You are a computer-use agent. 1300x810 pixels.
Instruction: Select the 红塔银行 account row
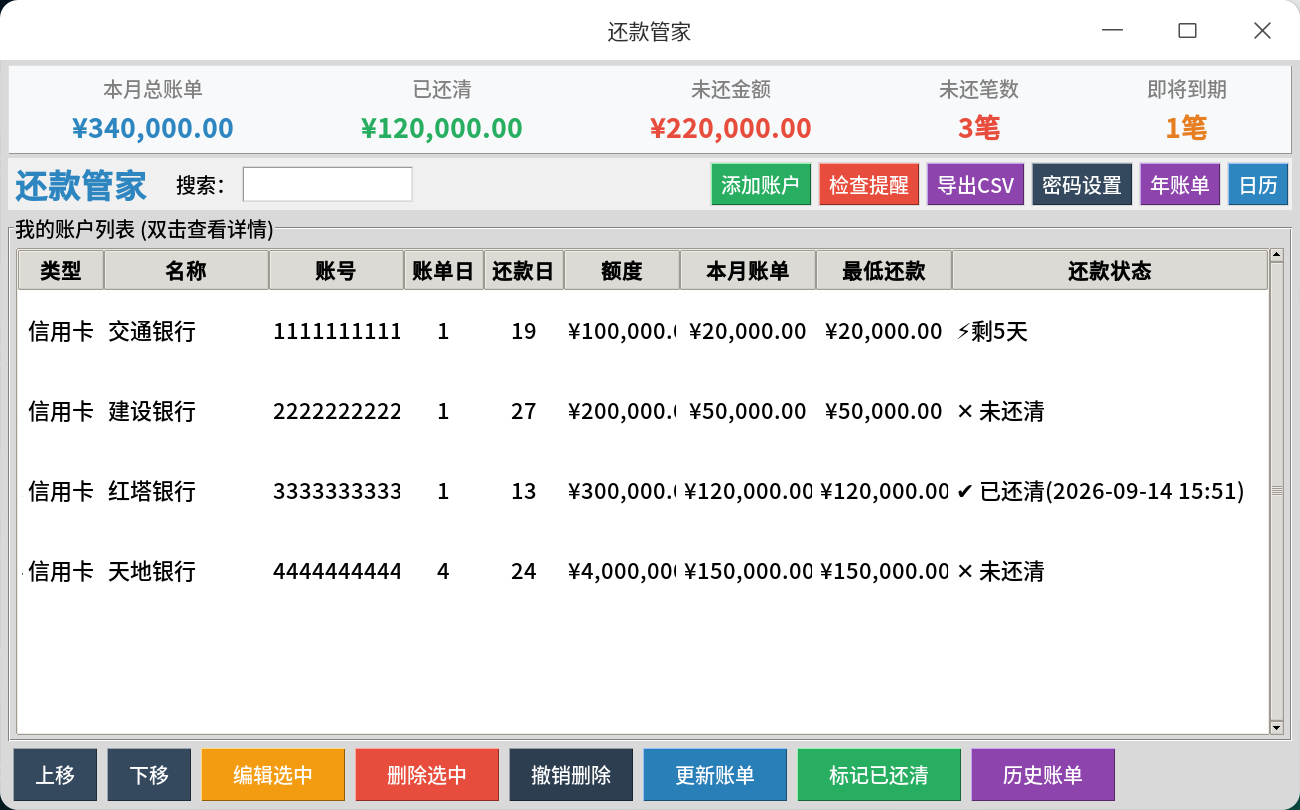[x=643, y=491]
